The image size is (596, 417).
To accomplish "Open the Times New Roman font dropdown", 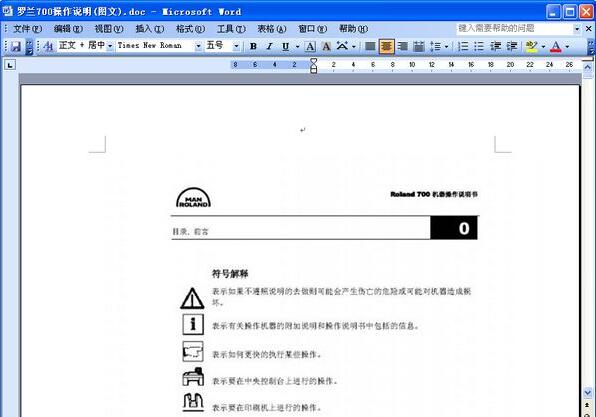I will (x=198, y=46).
